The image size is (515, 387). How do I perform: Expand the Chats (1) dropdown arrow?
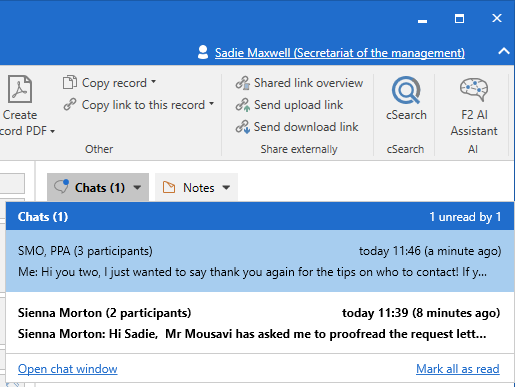137,188
